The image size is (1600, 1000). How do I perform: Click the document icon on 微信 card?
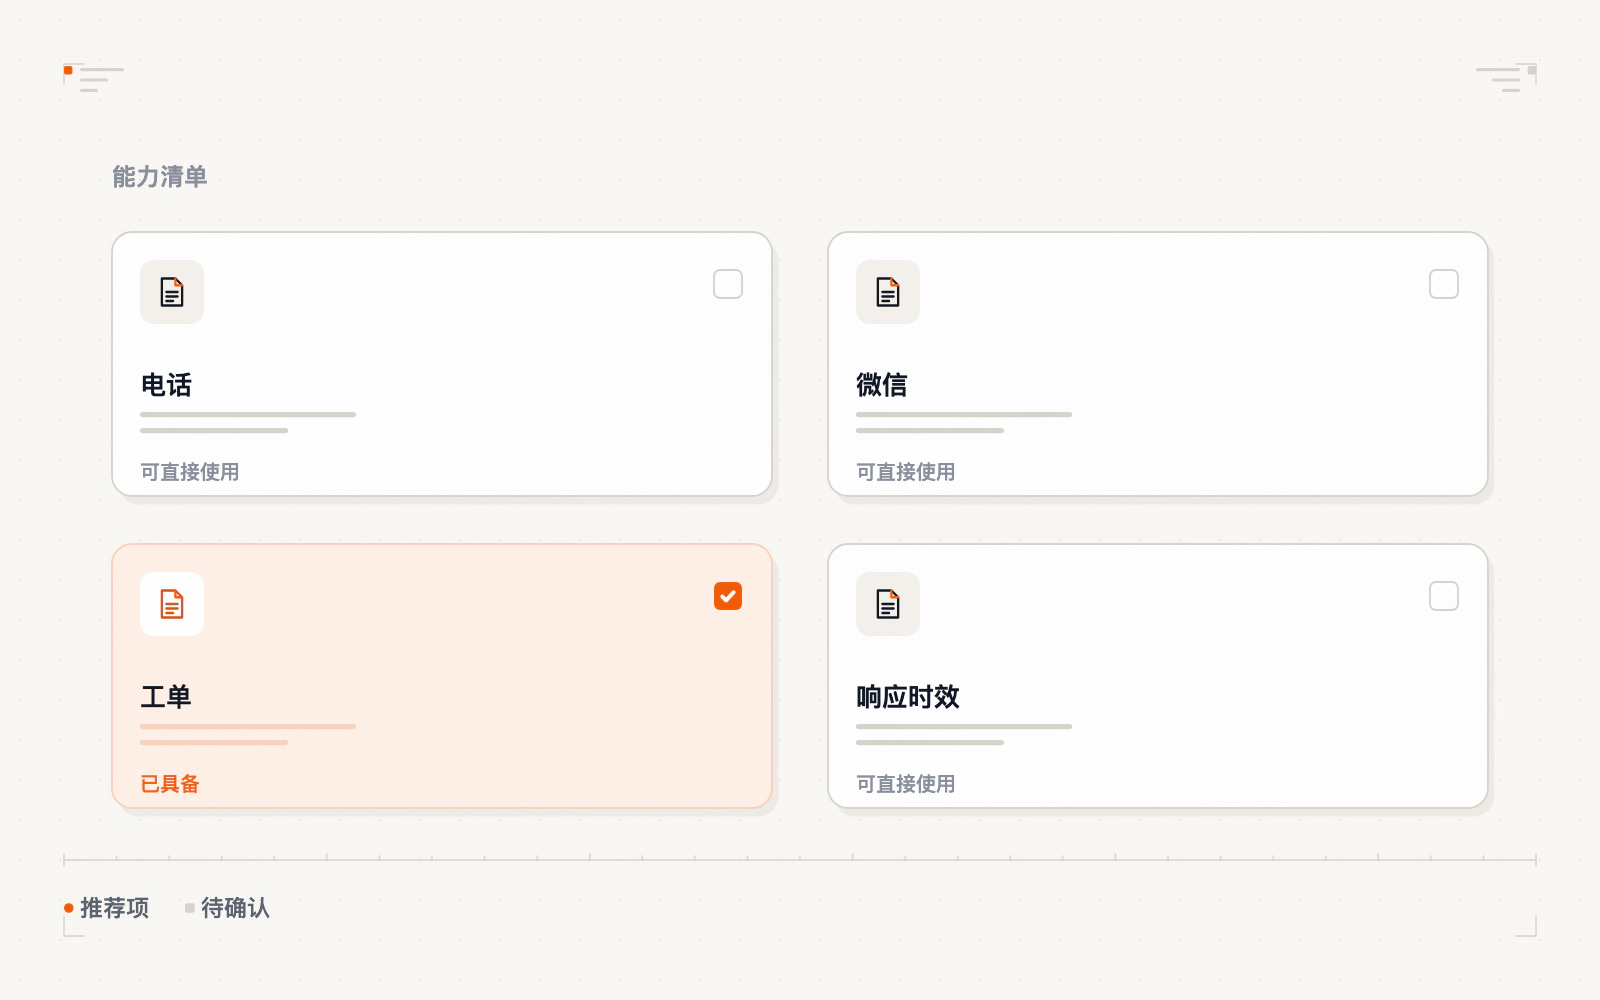[888, 292]
